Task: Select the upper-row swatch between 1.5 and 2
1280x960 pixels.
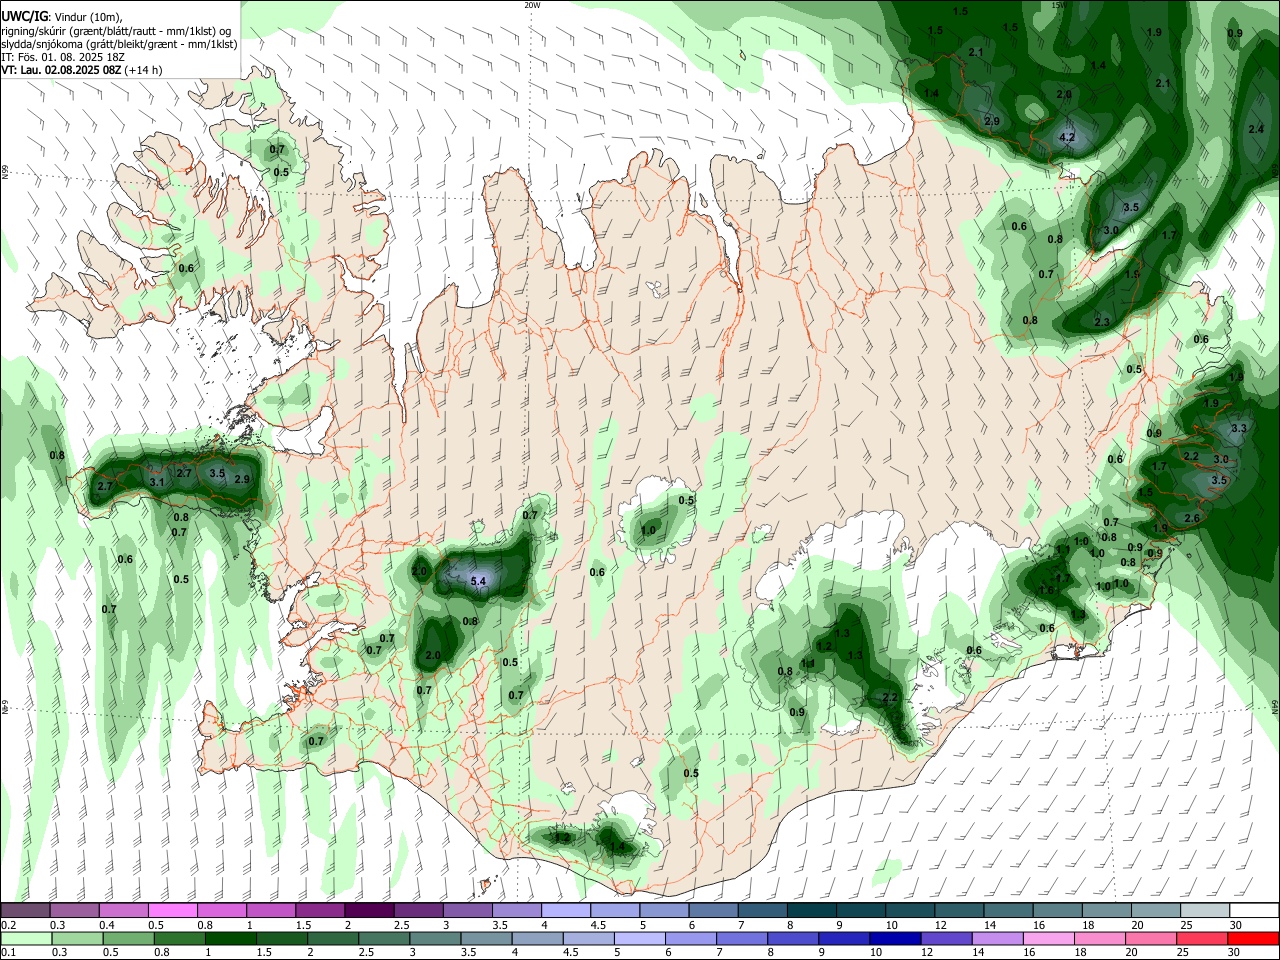Action: tap(319, 910)
